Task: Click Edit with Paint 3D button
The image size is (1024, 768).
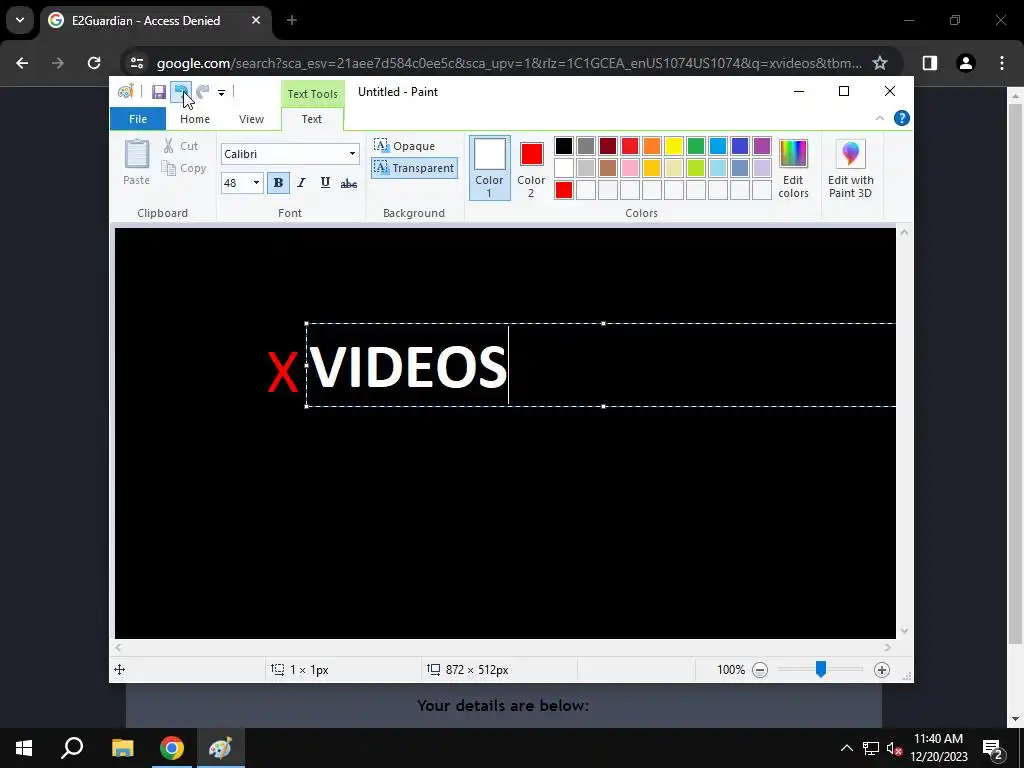Action: 850,168
